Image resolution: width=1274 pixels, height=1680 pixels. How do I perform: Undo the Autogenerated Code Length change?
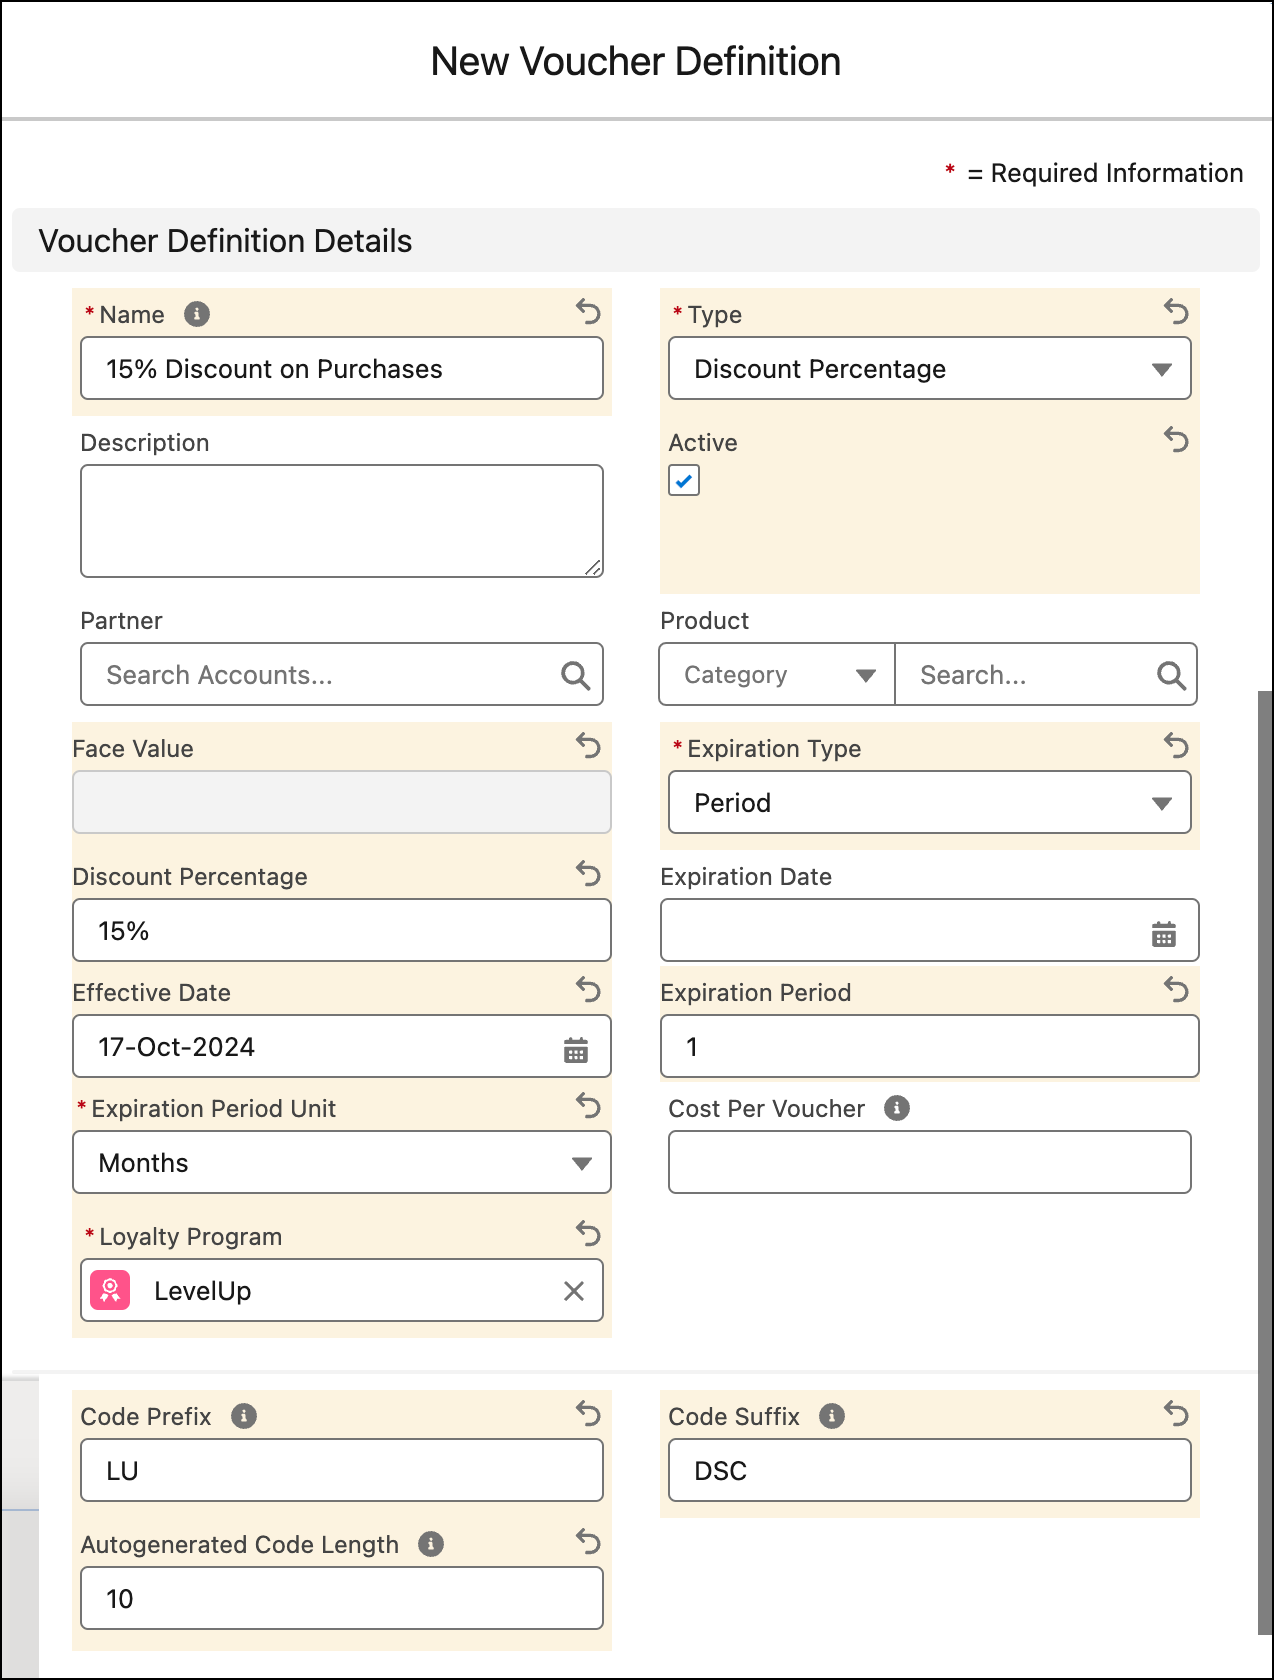pos(588,1541)
